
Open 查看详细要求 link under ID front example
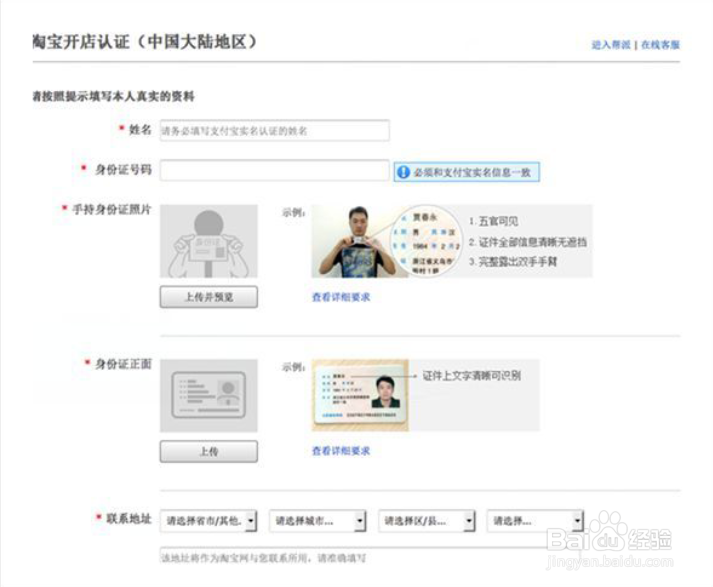point(341,451)
